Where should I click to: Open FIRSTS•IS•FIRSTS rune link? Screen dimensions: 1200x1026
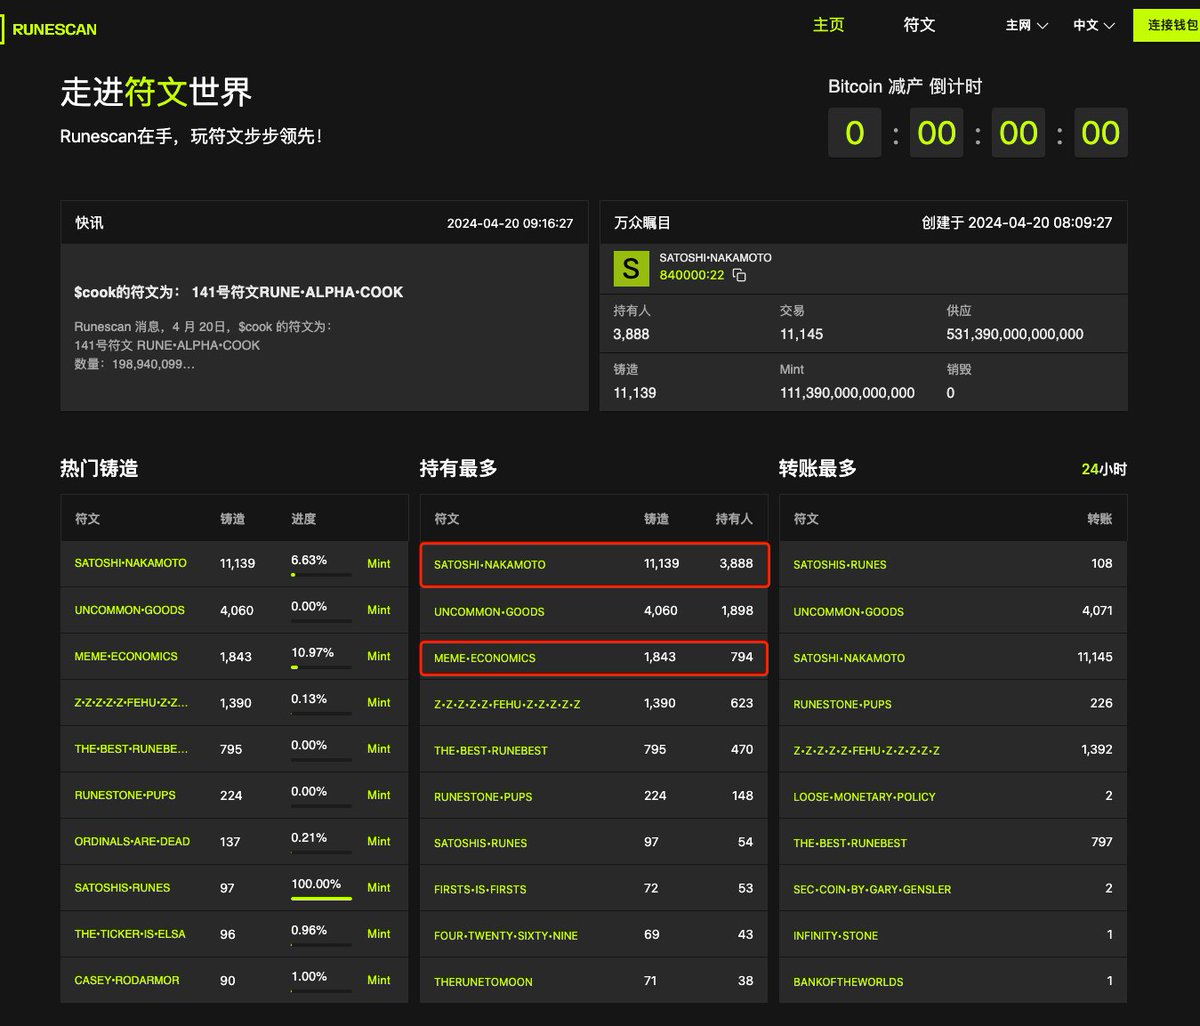pyautogui.click(x=480, y=889)
